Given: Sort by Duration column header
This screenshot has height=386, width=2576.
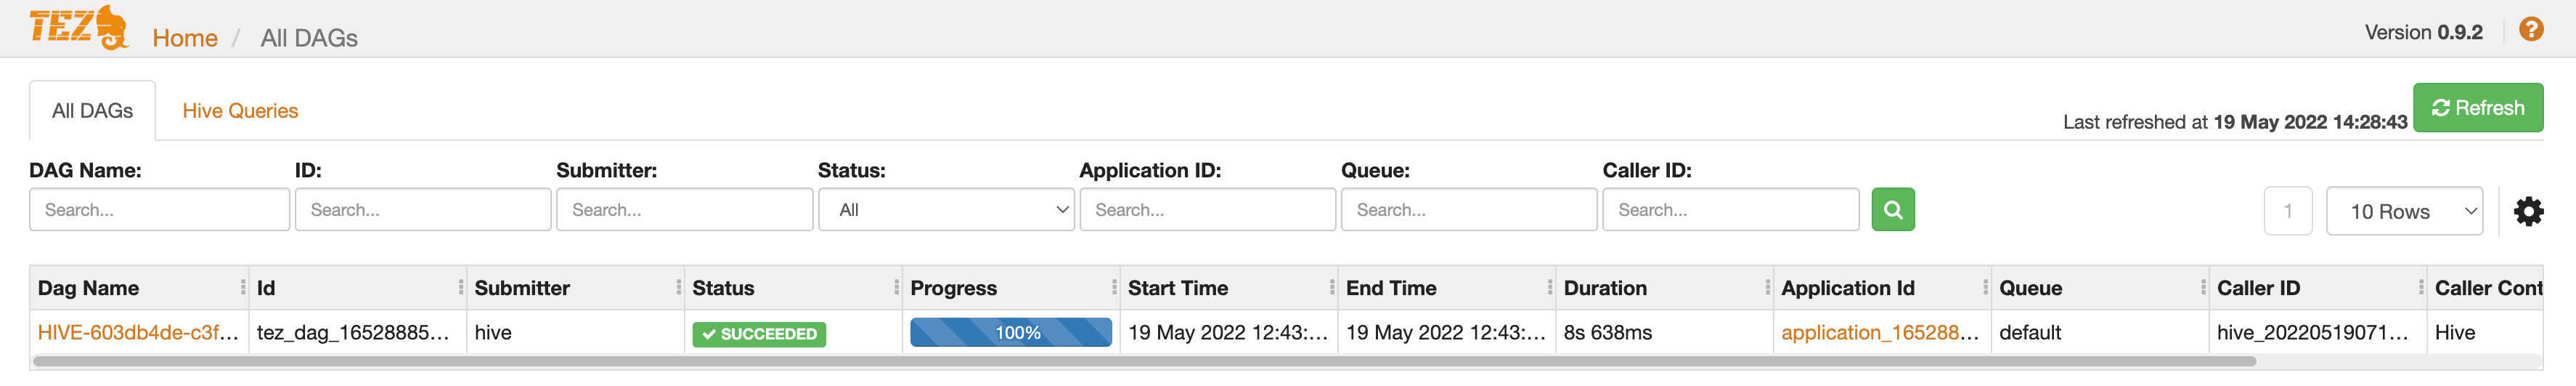Looking at the screenshot, I should coord(1604,288).
